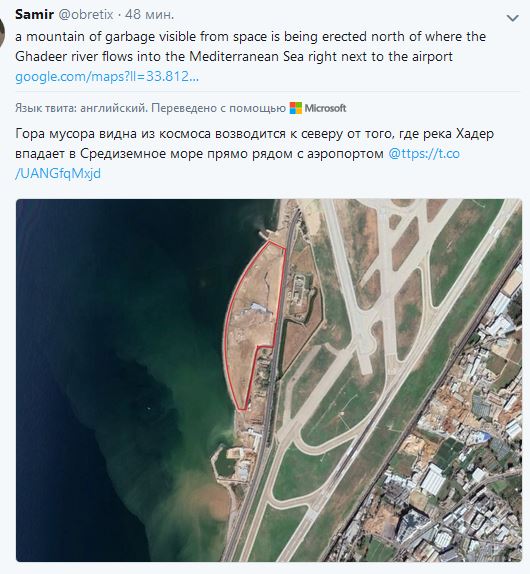The width and height of the screenshot is (530, 574).
Task: Click the Microsoft translator wordmark
Action: coord(325,108)
